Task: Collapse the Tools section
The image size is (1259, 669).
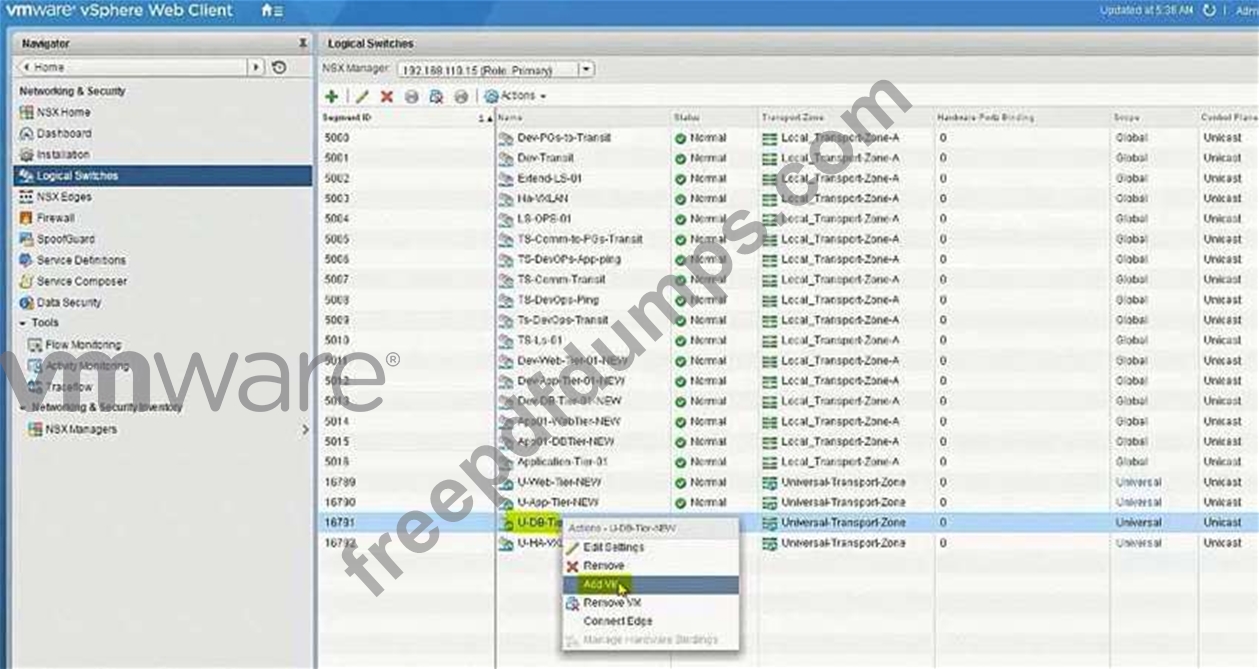Action: [x=22, y=323]
